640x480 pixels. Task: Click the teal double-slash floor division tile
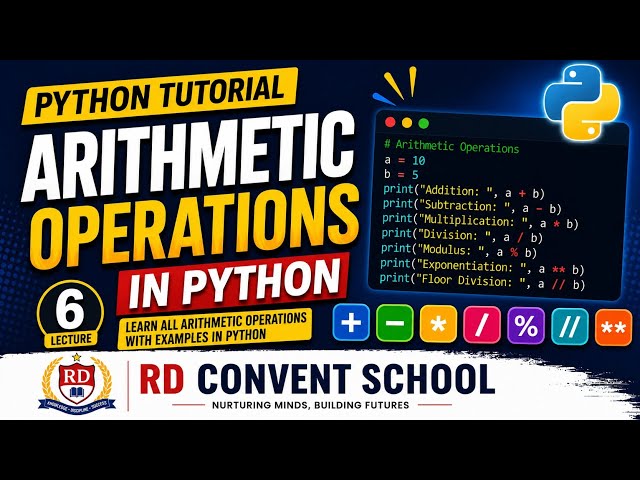click(x=570, y=327)
